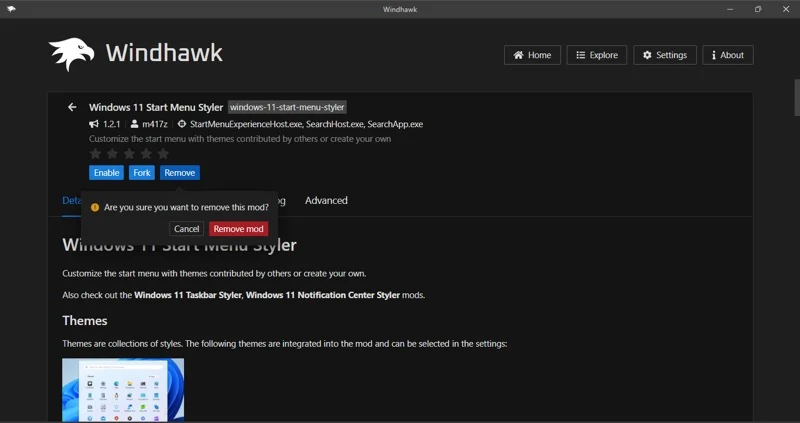This screenshot has height=423, width=800.
Task: Confirm with red Remove mod button
Action: pyautogui.click(x=238, y=229)
